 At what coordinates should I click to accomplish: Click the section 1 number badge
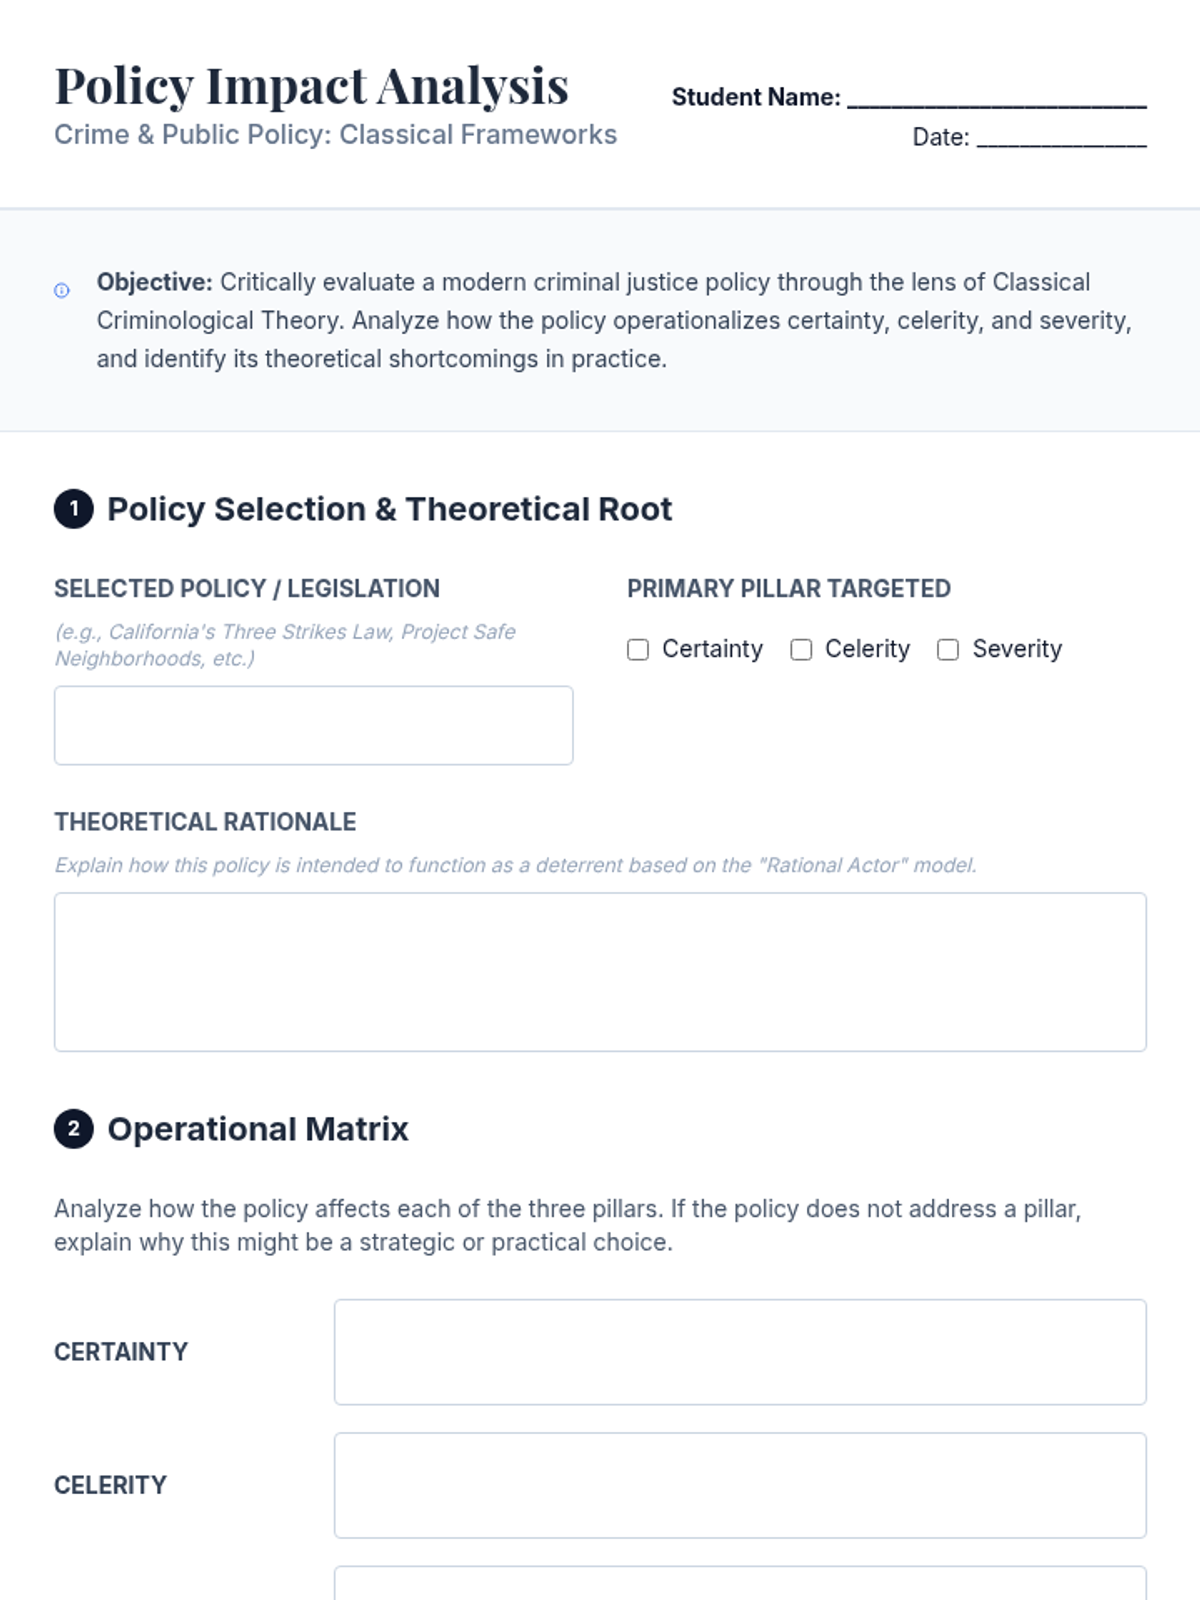(x=73, y=509)
